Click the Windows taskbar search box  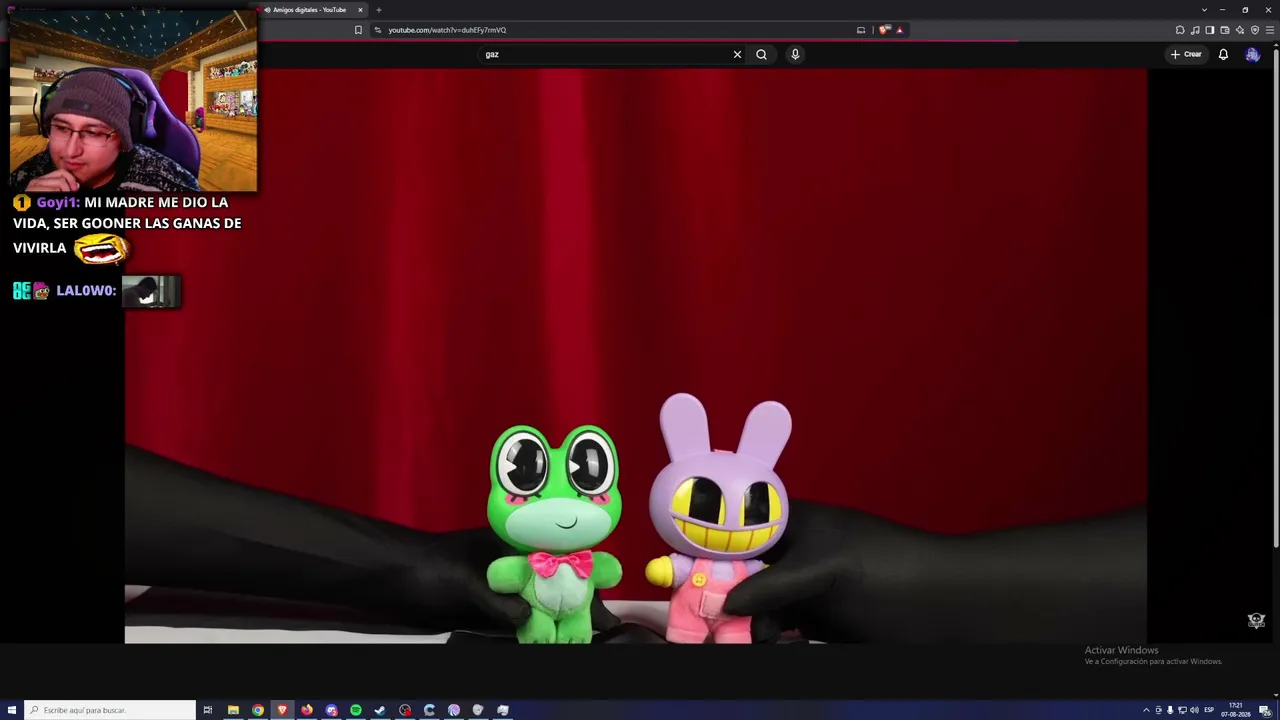click(110, 710)
